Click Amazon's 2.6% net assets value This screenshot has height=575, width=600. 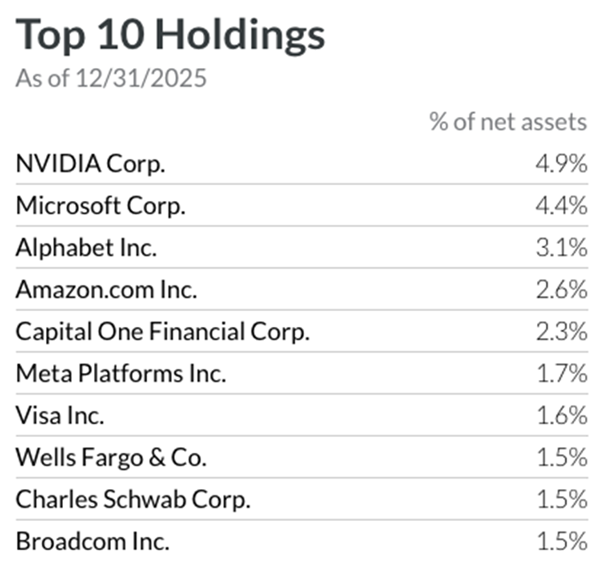[x=559, y=291]
